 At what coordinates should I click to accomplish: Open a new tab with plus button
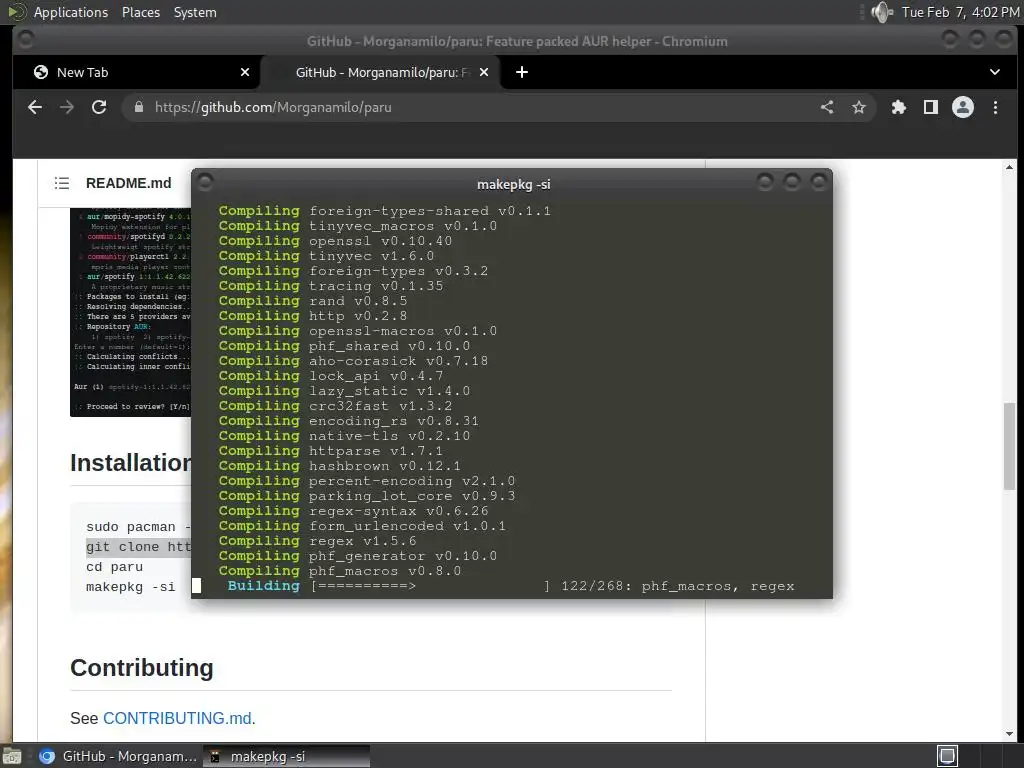pos(522,72)
